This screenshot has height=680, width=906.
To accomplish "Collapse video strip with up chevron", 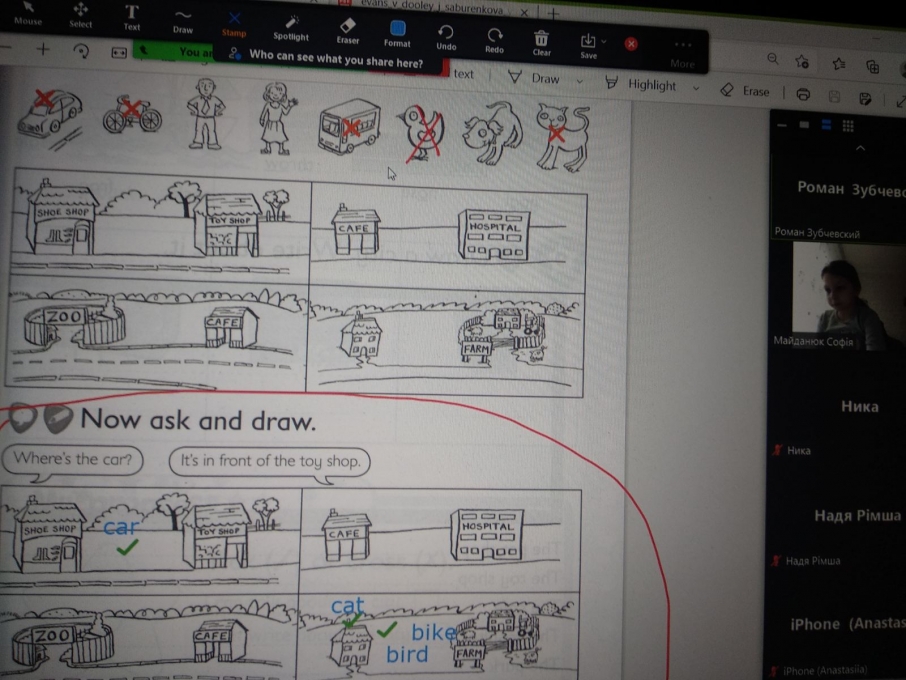I will [860, 148].
